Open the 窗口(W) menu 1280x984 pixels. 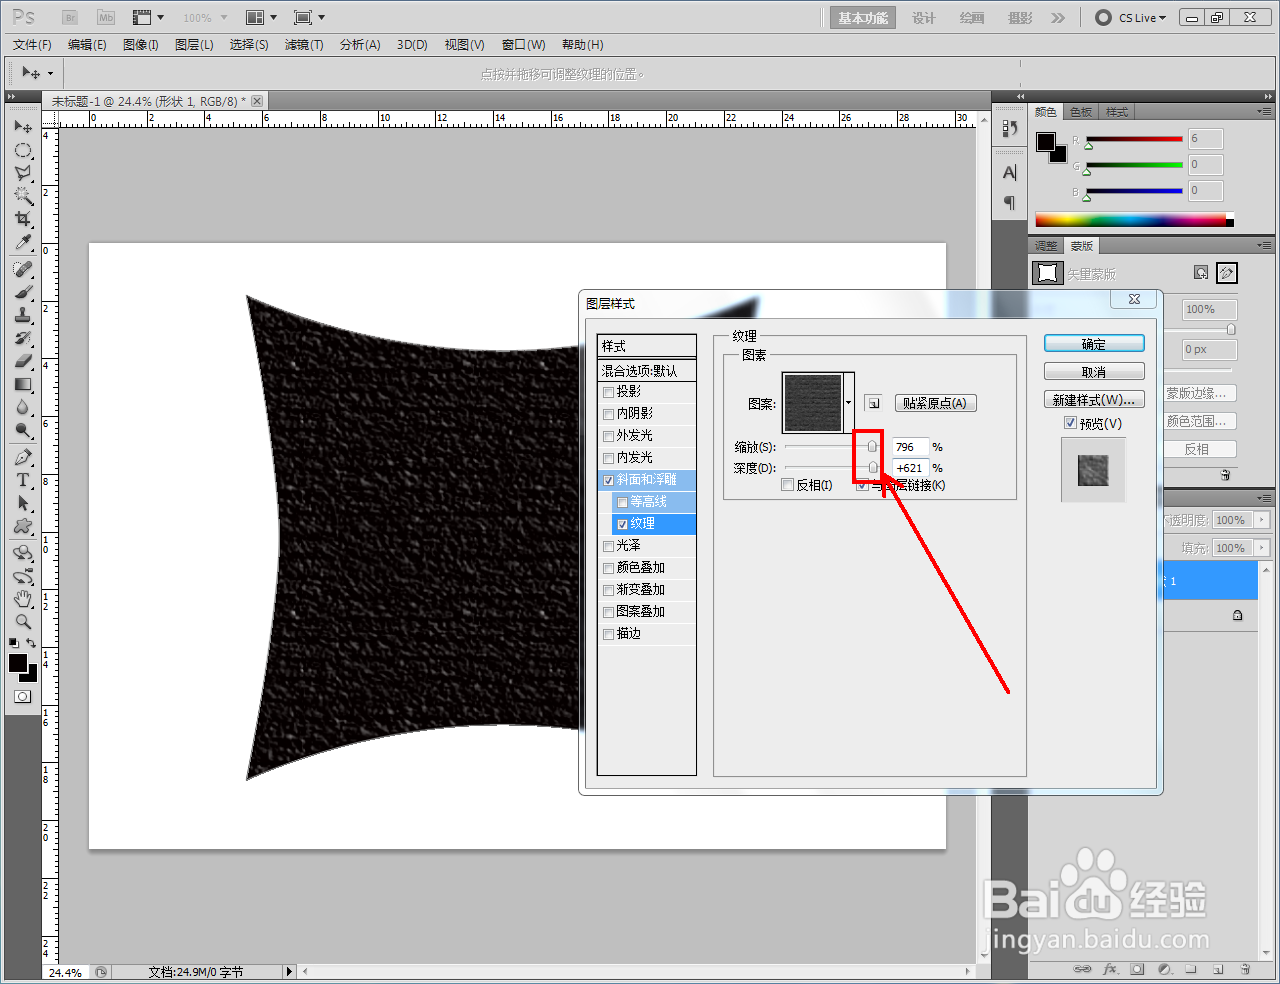tap(523, 45)
